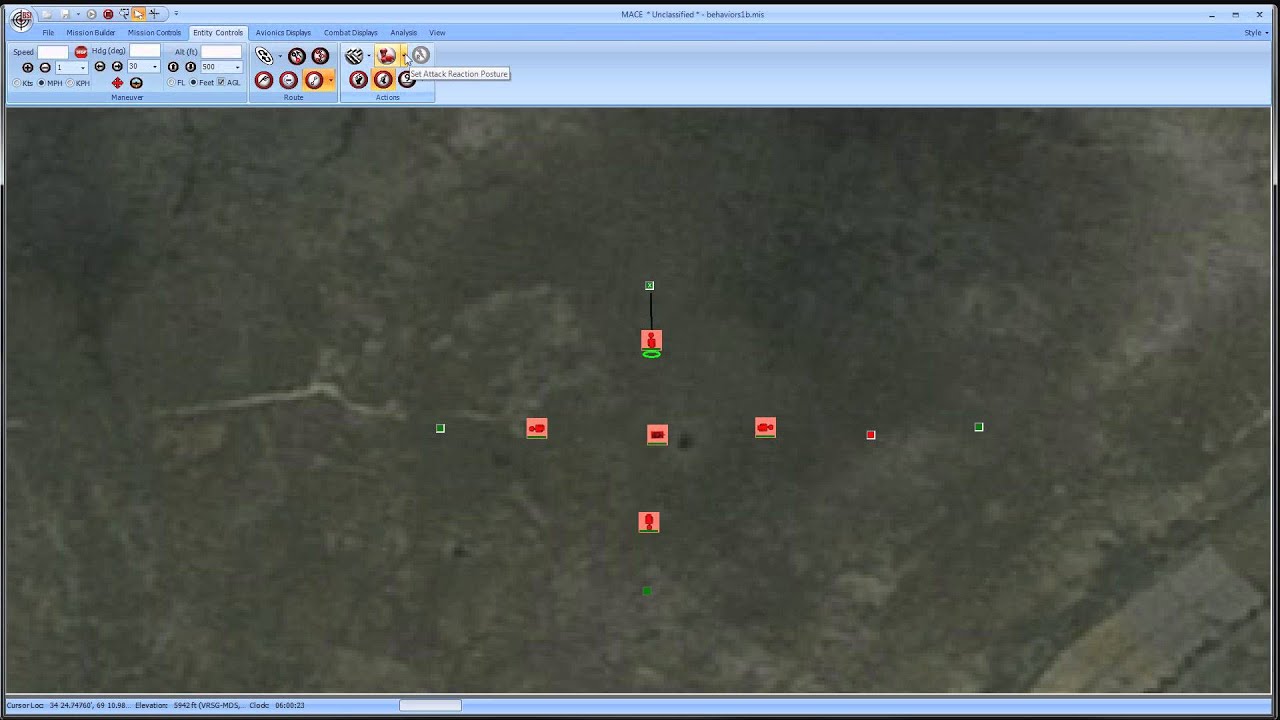
Task: Click the top middle Route group icon
Action: coord(296,56)
